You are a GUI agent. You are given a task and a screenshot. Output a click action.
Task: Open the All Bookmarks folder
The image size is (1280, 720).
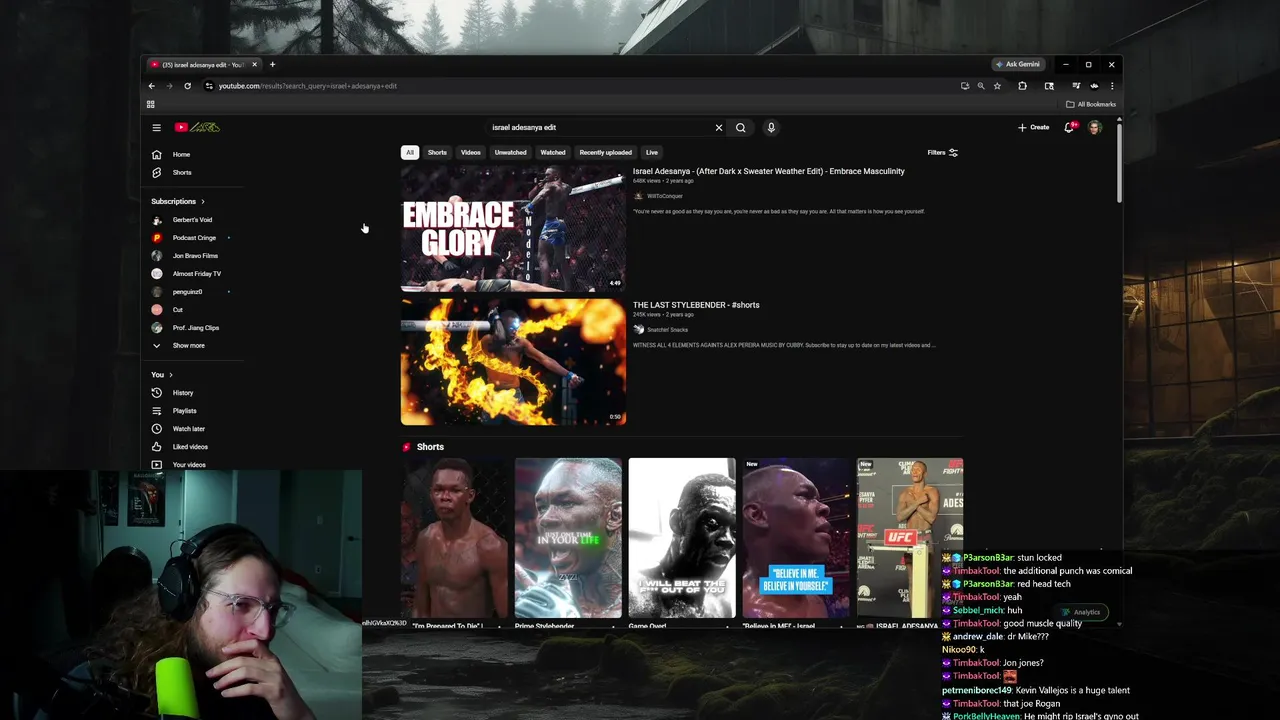coord(1091,104)
